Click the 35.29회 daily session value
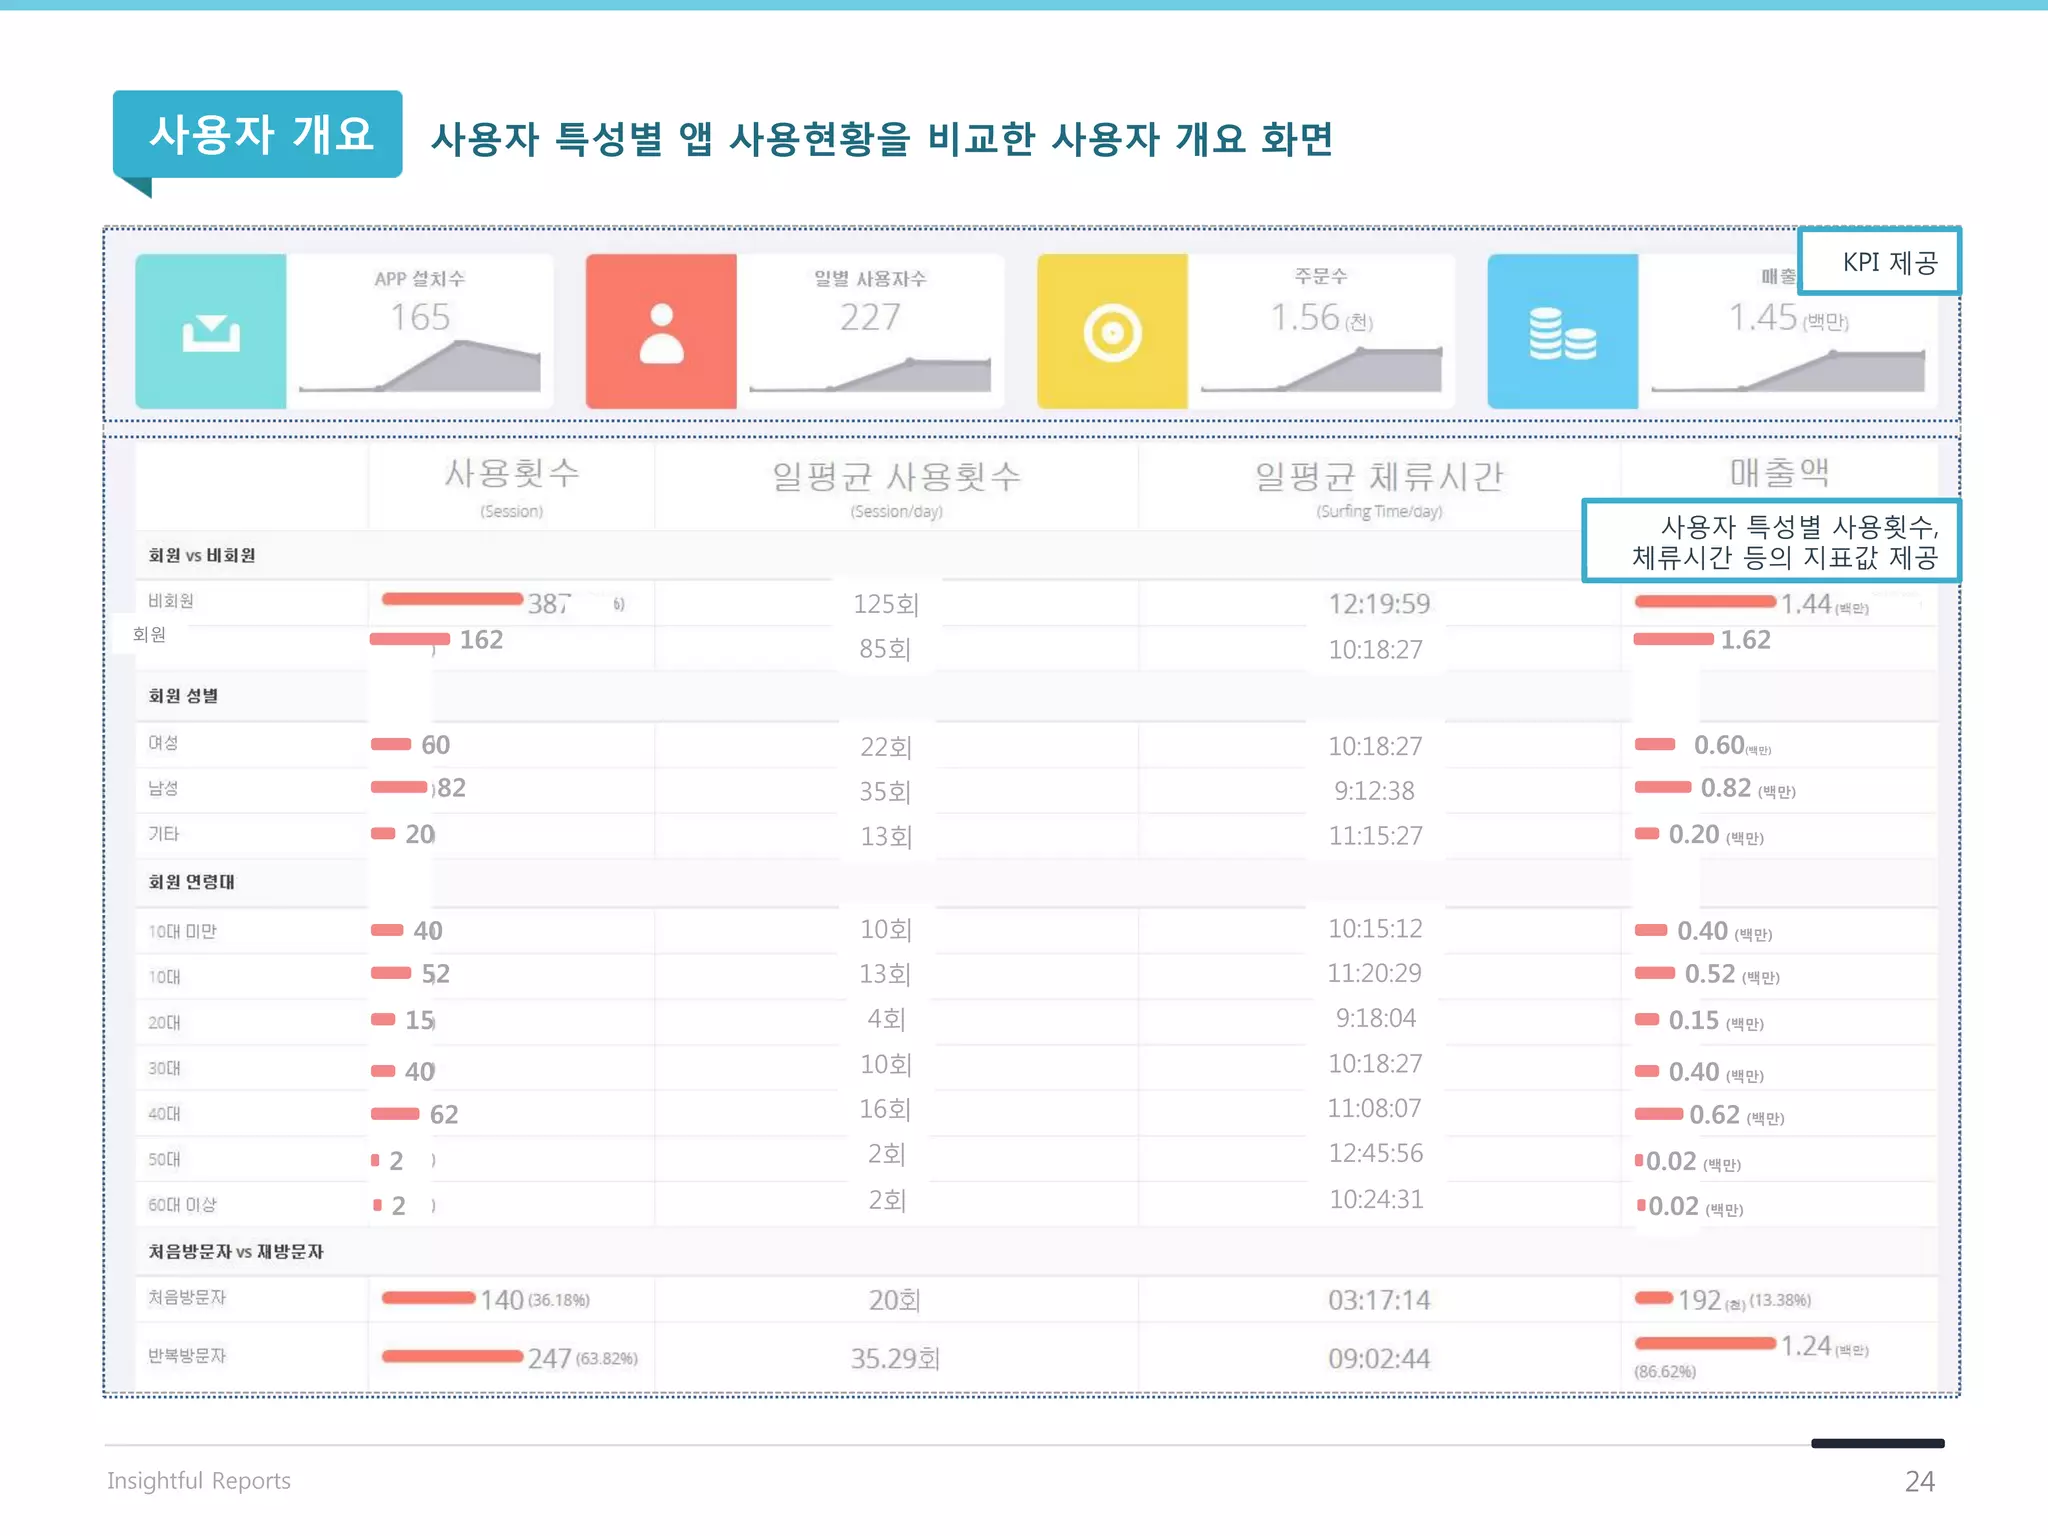Viewport: 2048px width, 1536px height. tap(895, 1358)
